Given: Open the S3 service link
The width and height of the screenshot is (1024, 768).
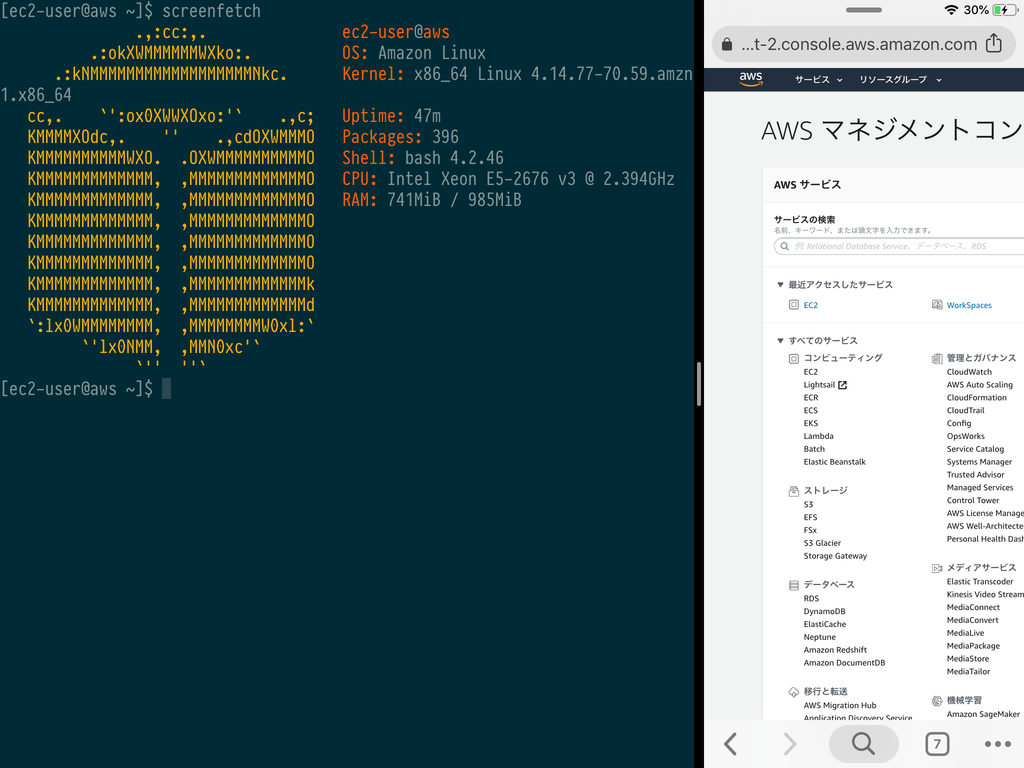Looking at the screenshot, I should click(x=808, y=505).
